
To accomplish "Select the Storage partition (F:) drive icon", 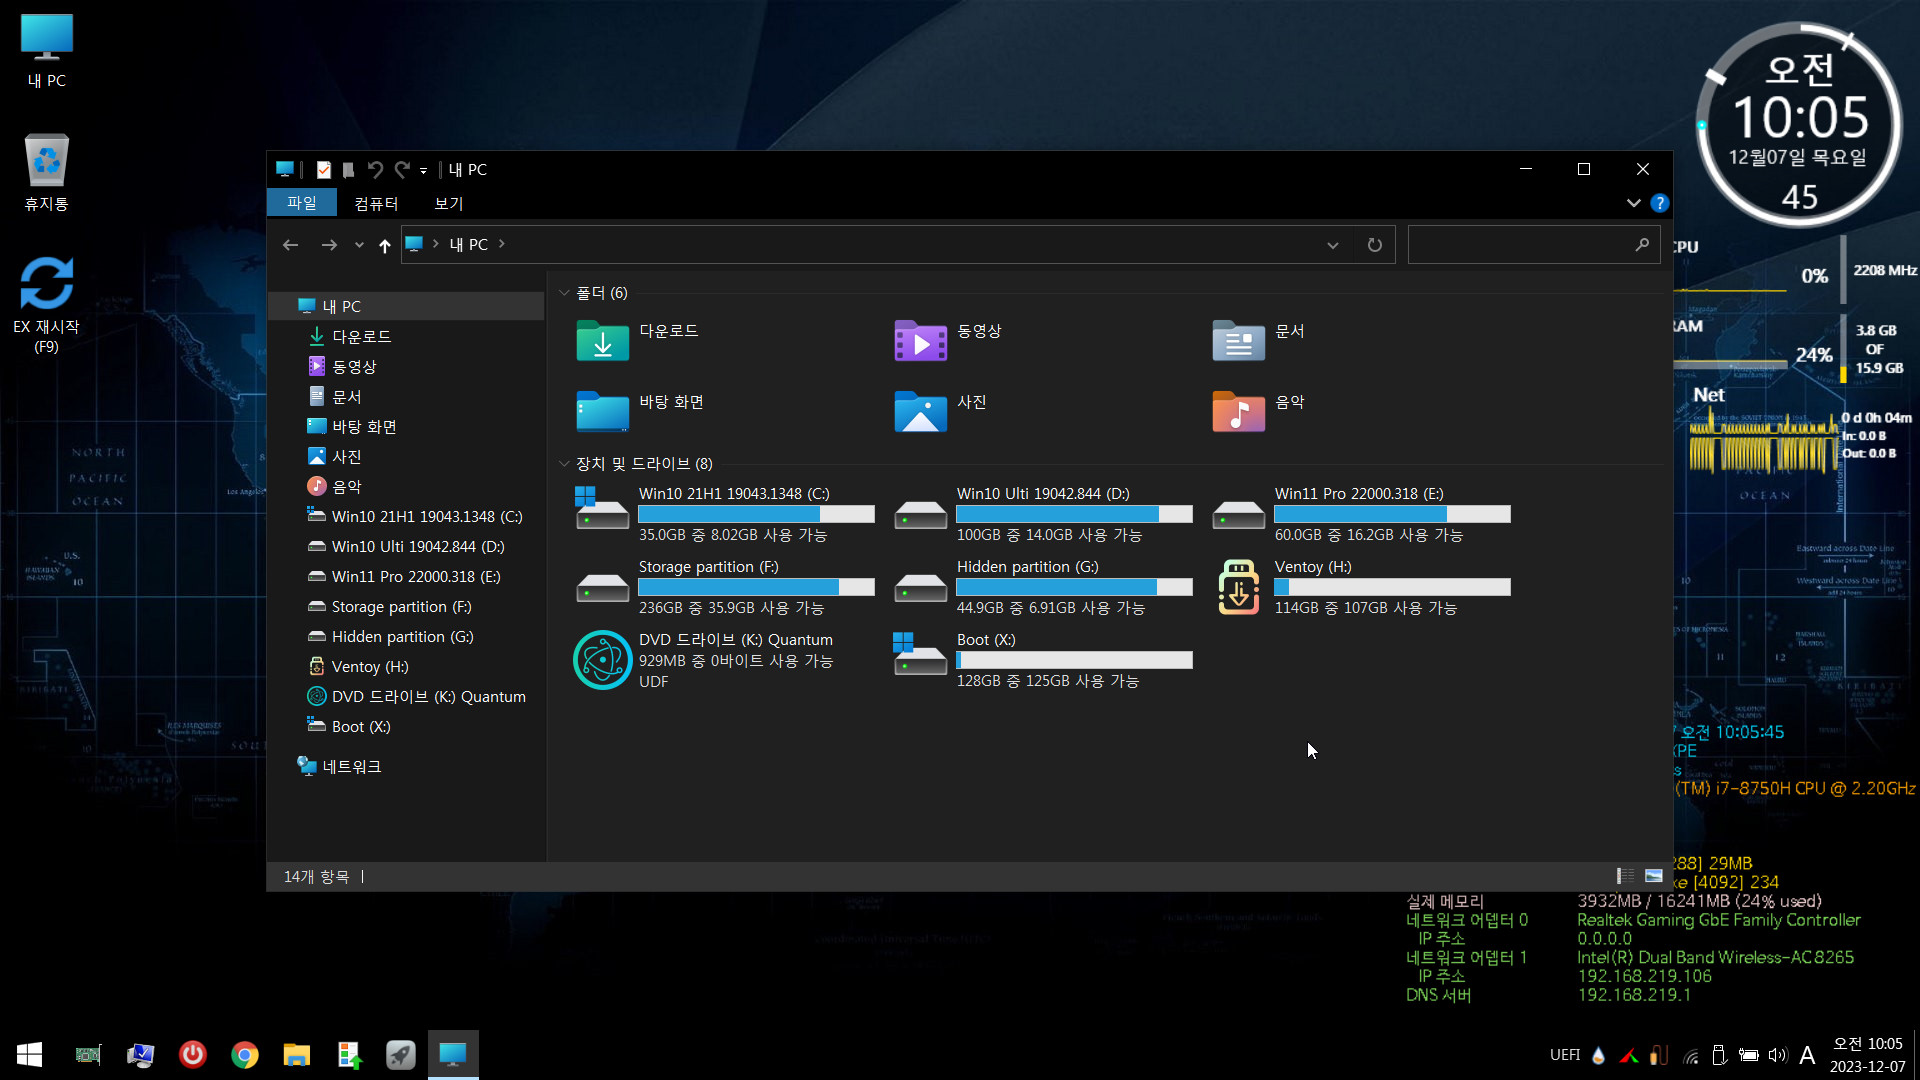I will click(602, 587).
